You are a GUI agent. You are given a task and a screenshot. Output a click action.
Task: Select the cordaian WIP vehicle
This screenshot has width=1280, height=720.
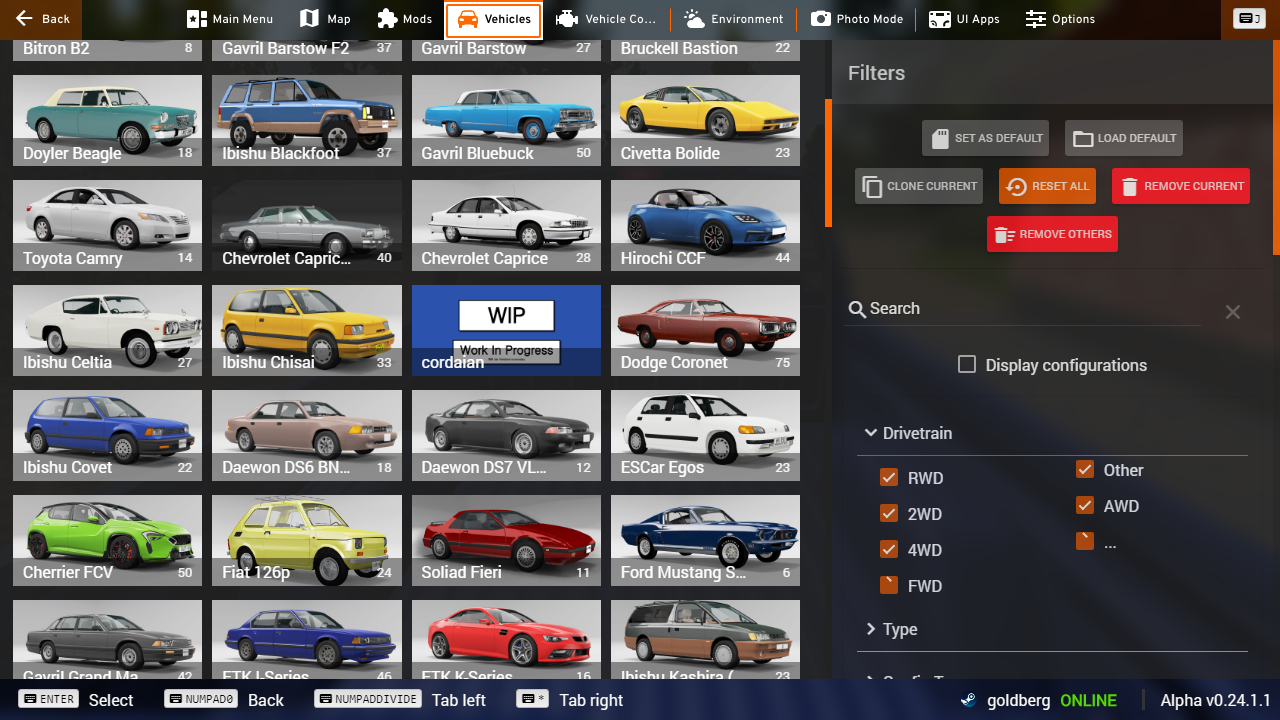pyautogui.click(x=506, y=330)
